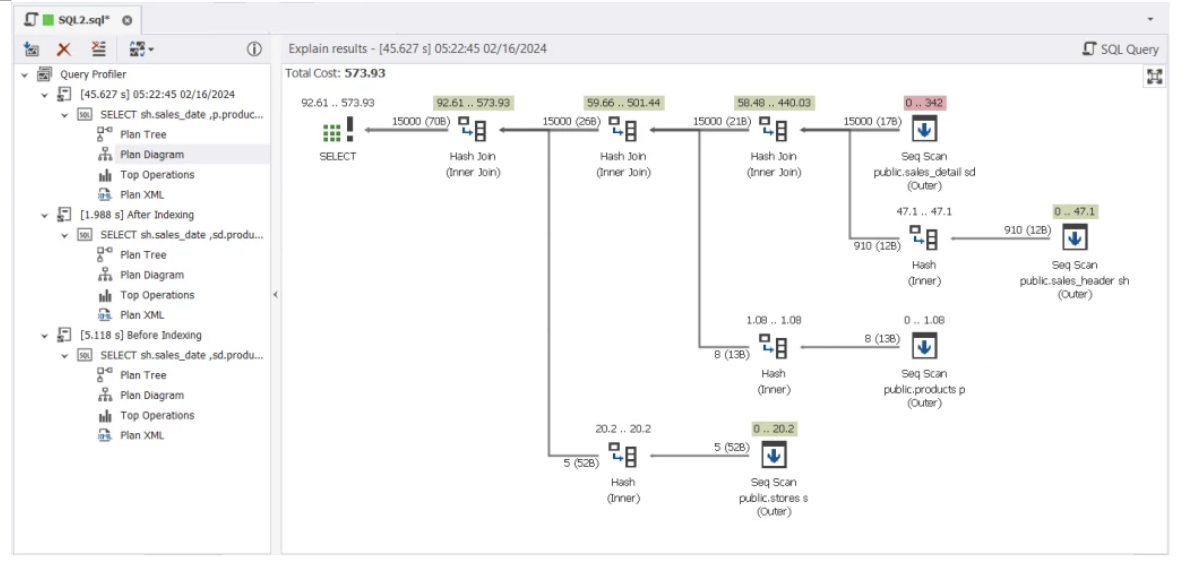
Task: Click the info icon in profiler toolbar
Action: click(254, 49)
